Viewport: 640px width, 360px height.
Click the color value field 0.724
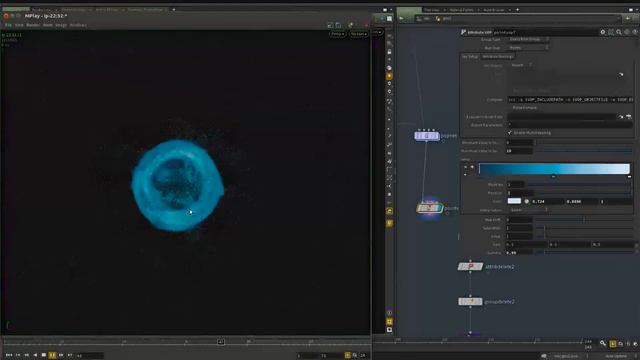[547, 202]
